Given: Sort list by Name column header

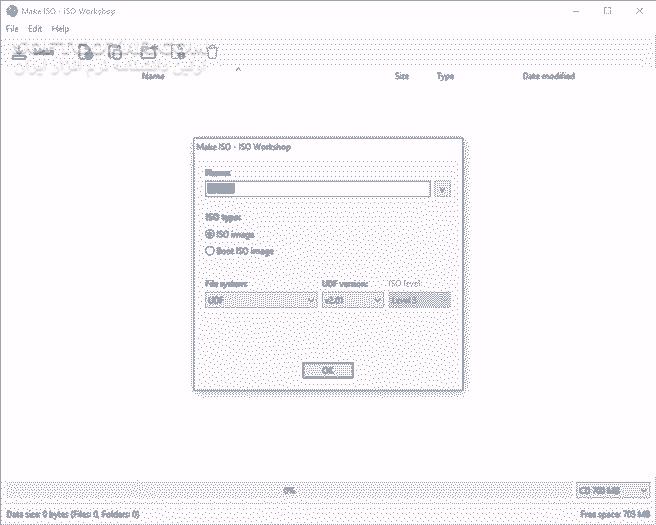Looking at the screenshot, I should (x=153, y=76).
